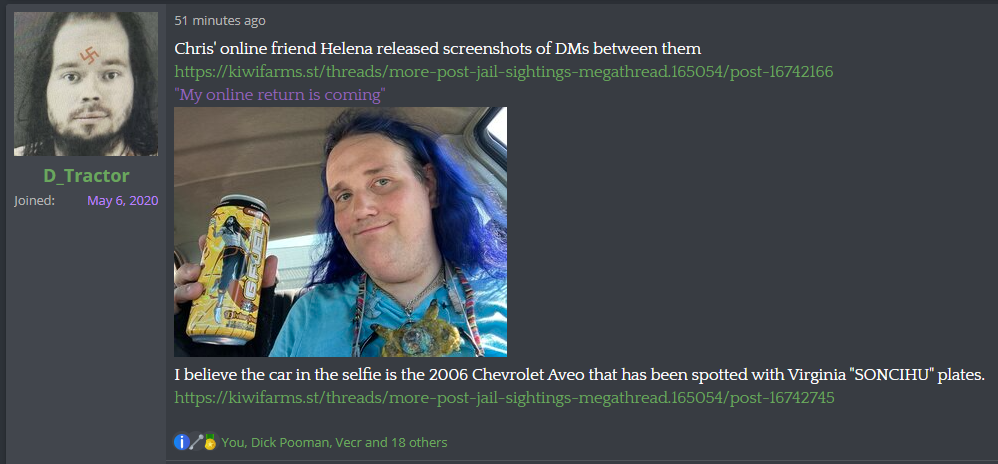Click the "Joined:" label under the username
The height and width of the screenshot is (464, 998).
tap(34, 201)
